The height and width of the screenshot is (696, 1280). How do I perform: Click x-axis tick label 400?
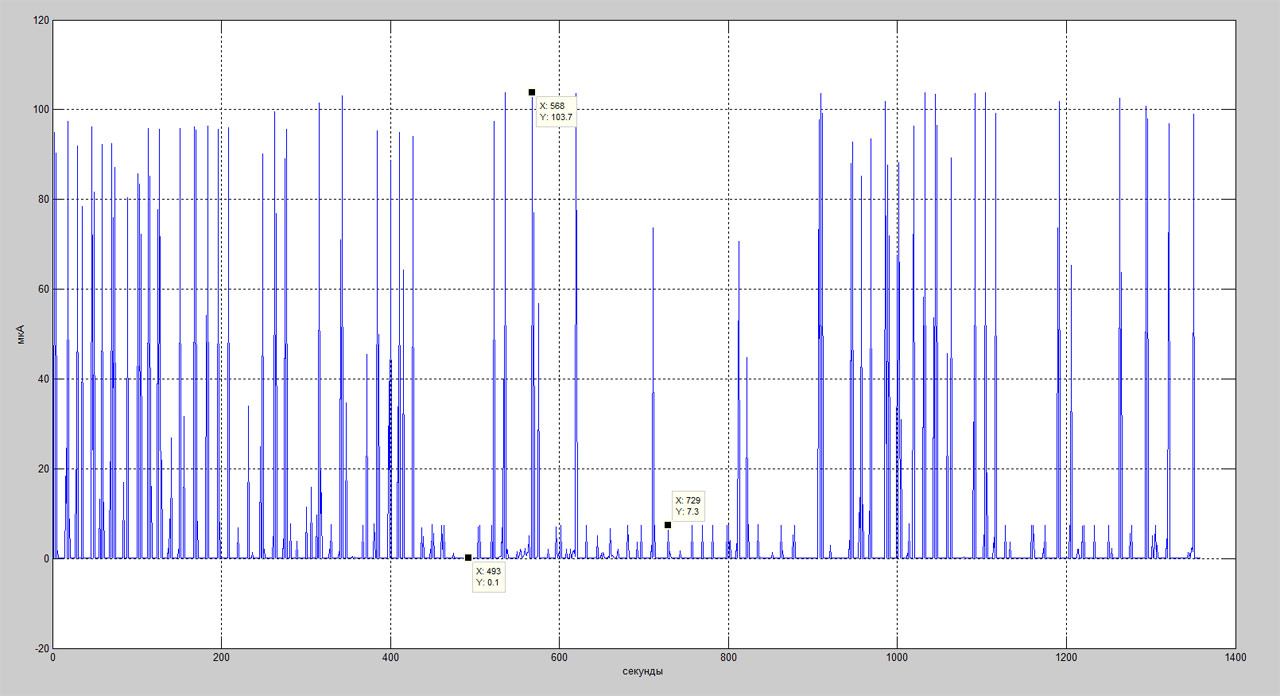click(x=390, y=658)
